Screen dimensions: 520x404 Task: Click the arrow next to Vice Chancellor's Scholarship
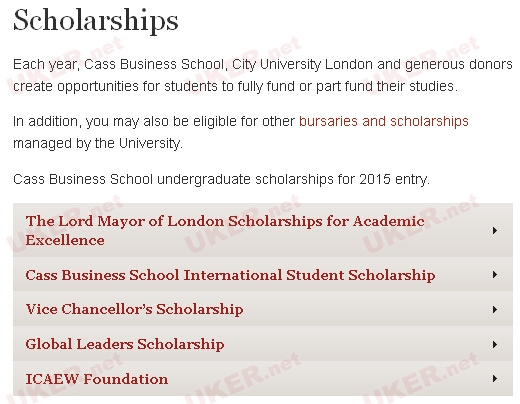pyautogui.click(x=495, y=309)
